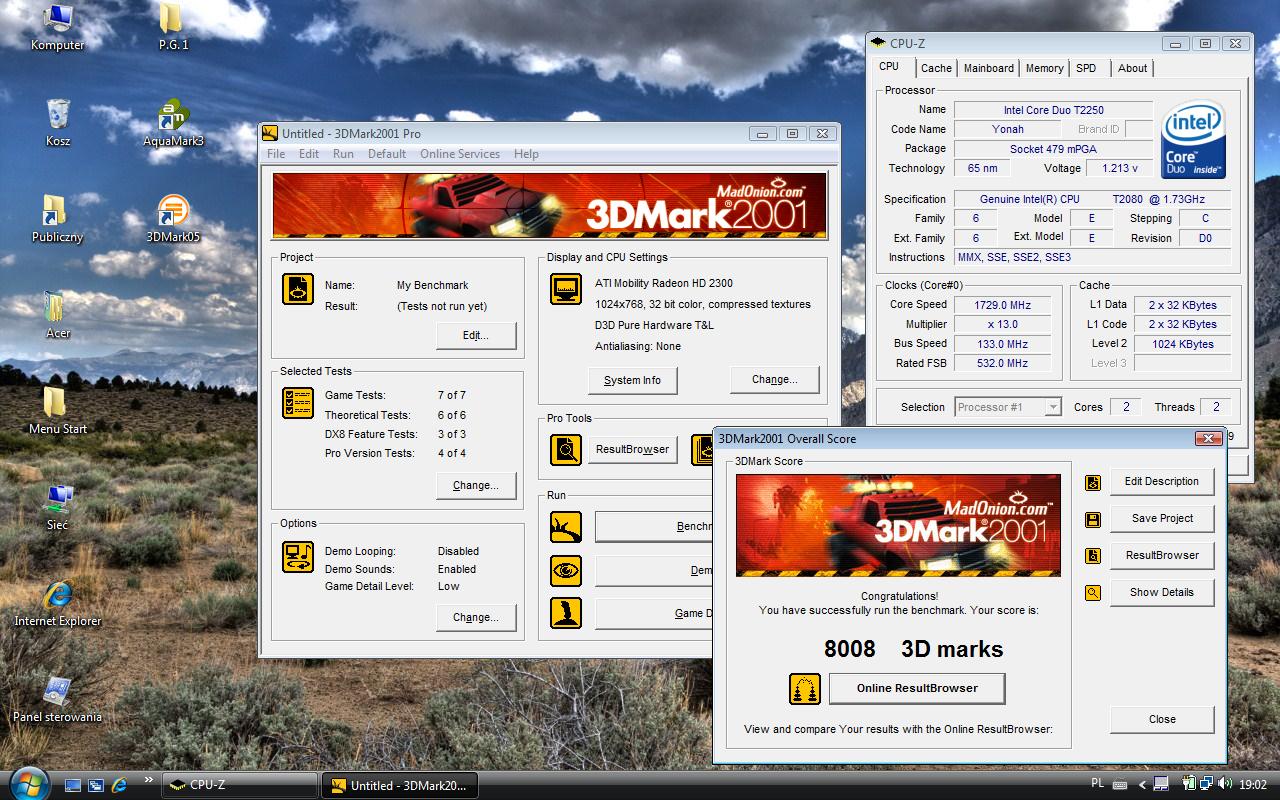This screenshot has height=800, width=1280.
Task: Select the Sieć network icon
Action: click(x=57, y=507)
